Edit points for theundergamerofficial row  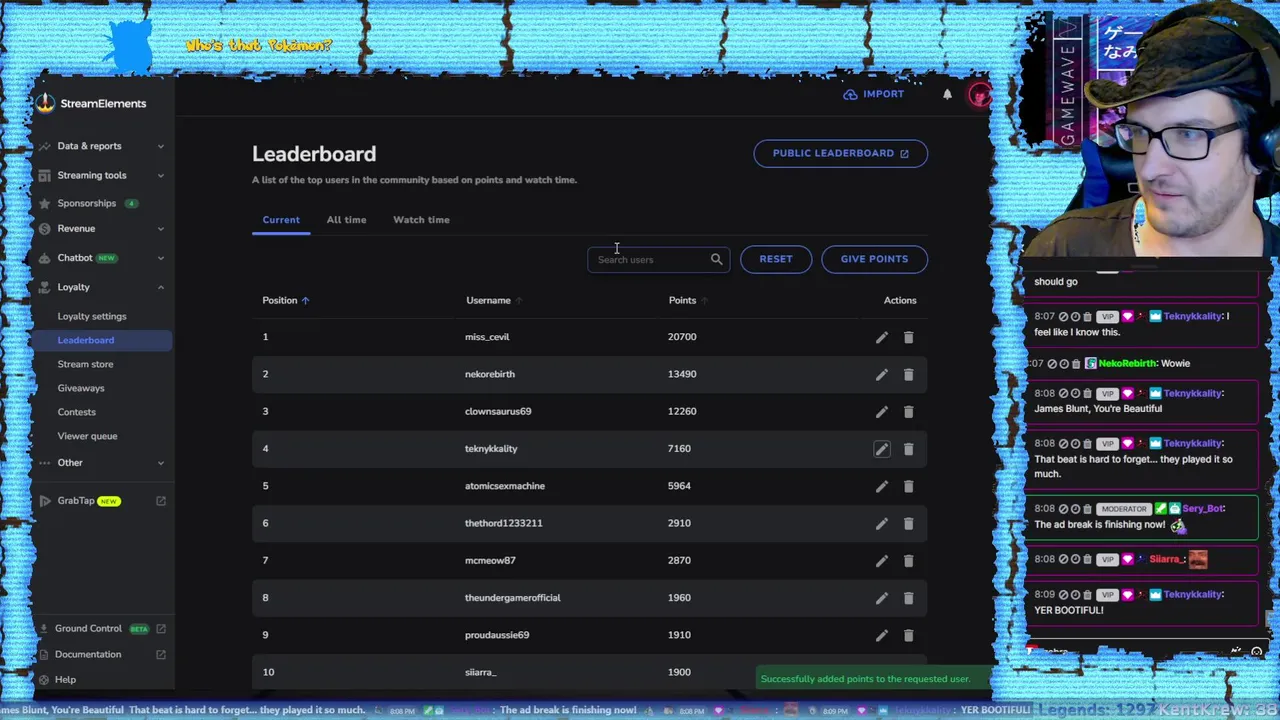click(x=881, y=598)
